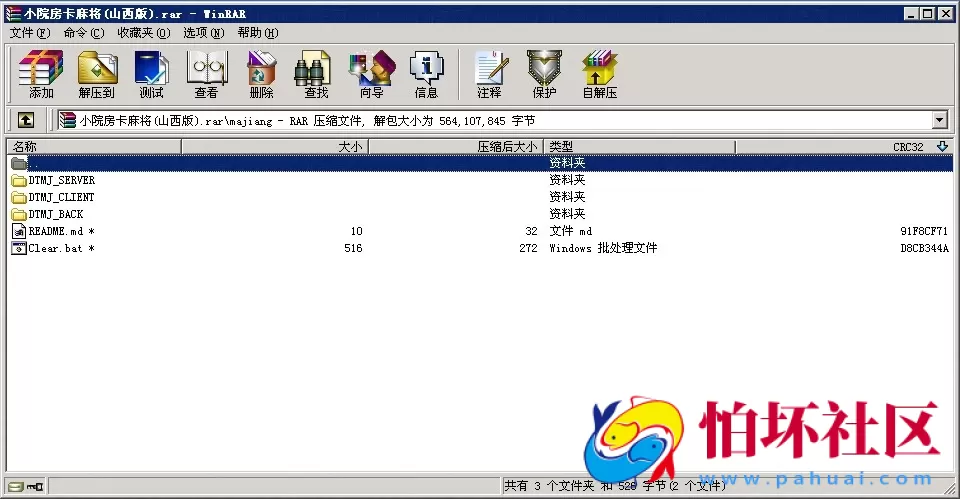The height and width of the screenshot is (499, 960).
Task: Select the README.md file icon
Action: point(19,231)
